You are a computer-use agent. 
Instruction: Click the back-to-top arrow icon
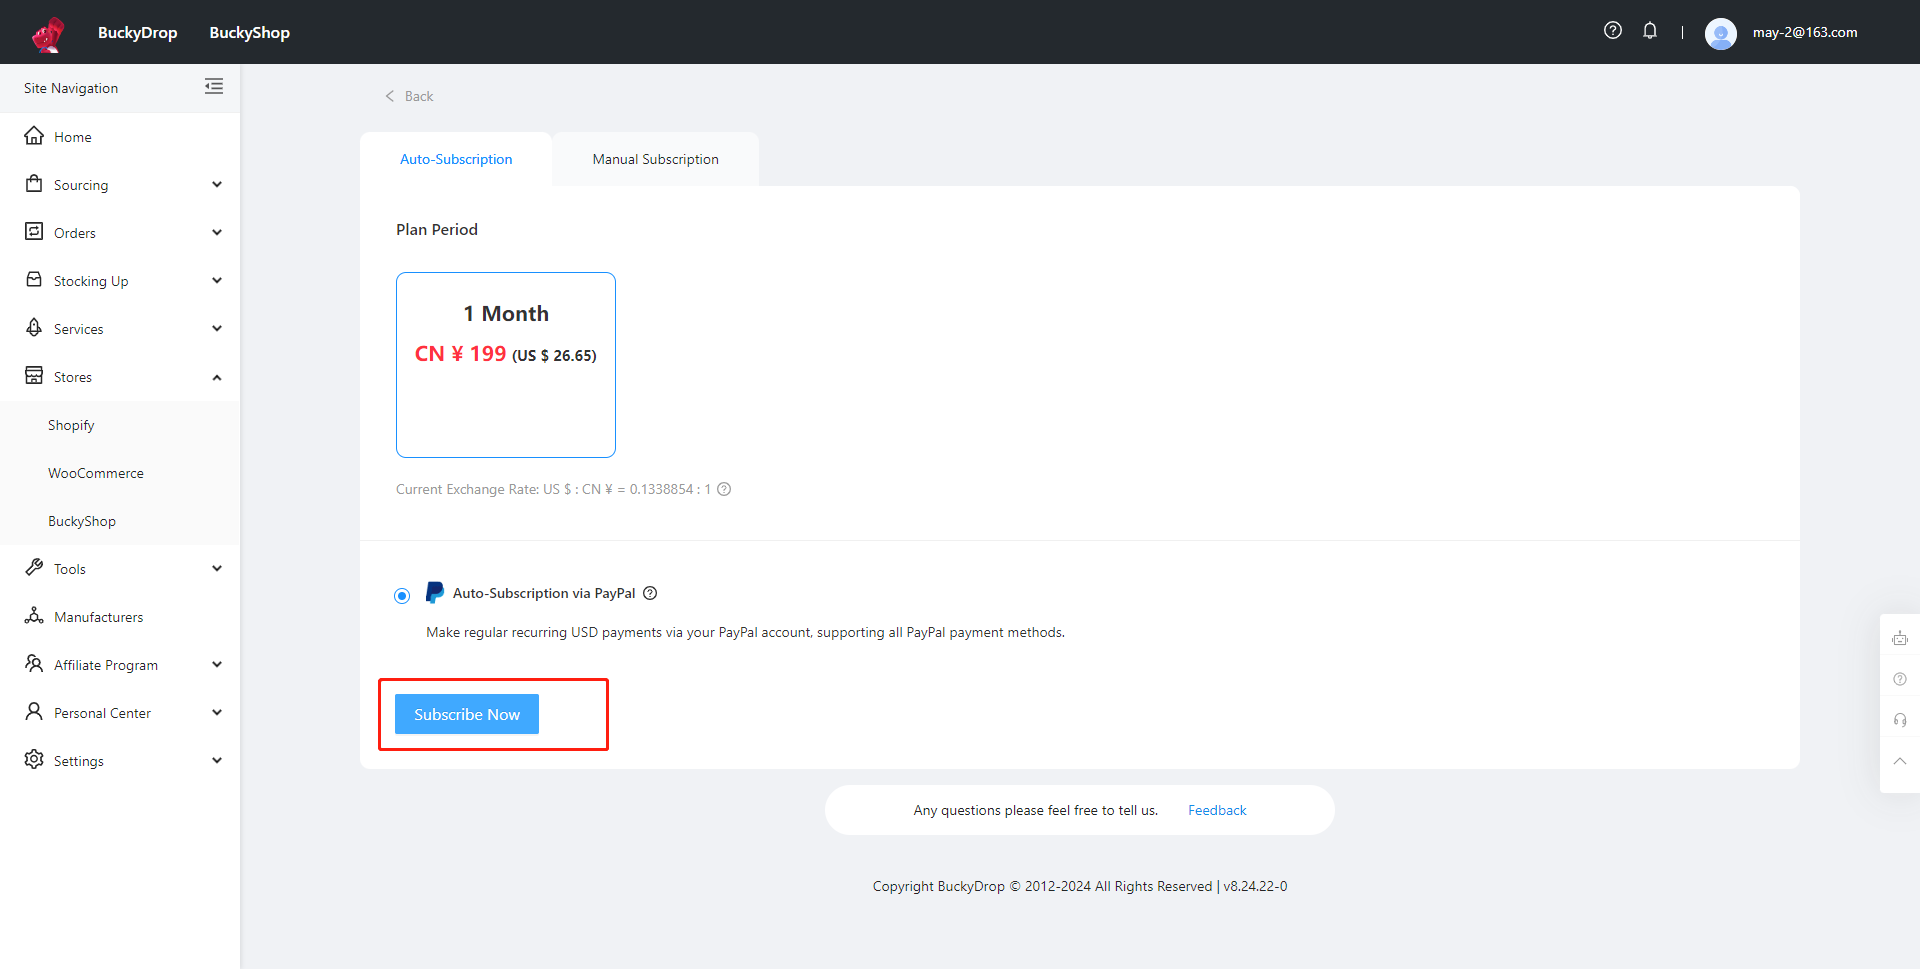pos(1900,761)
